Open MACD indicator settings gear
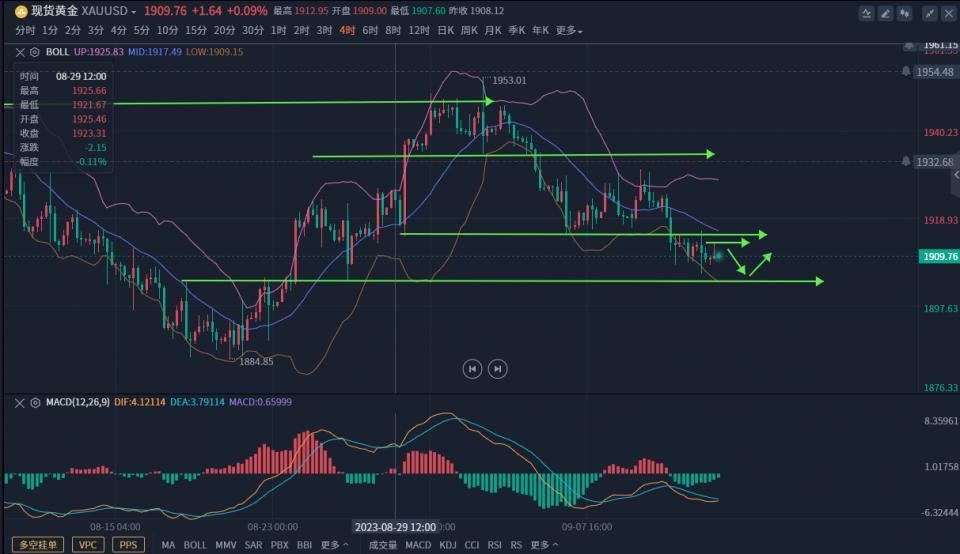Screen dimensions: 960x554 coord(35,402)
